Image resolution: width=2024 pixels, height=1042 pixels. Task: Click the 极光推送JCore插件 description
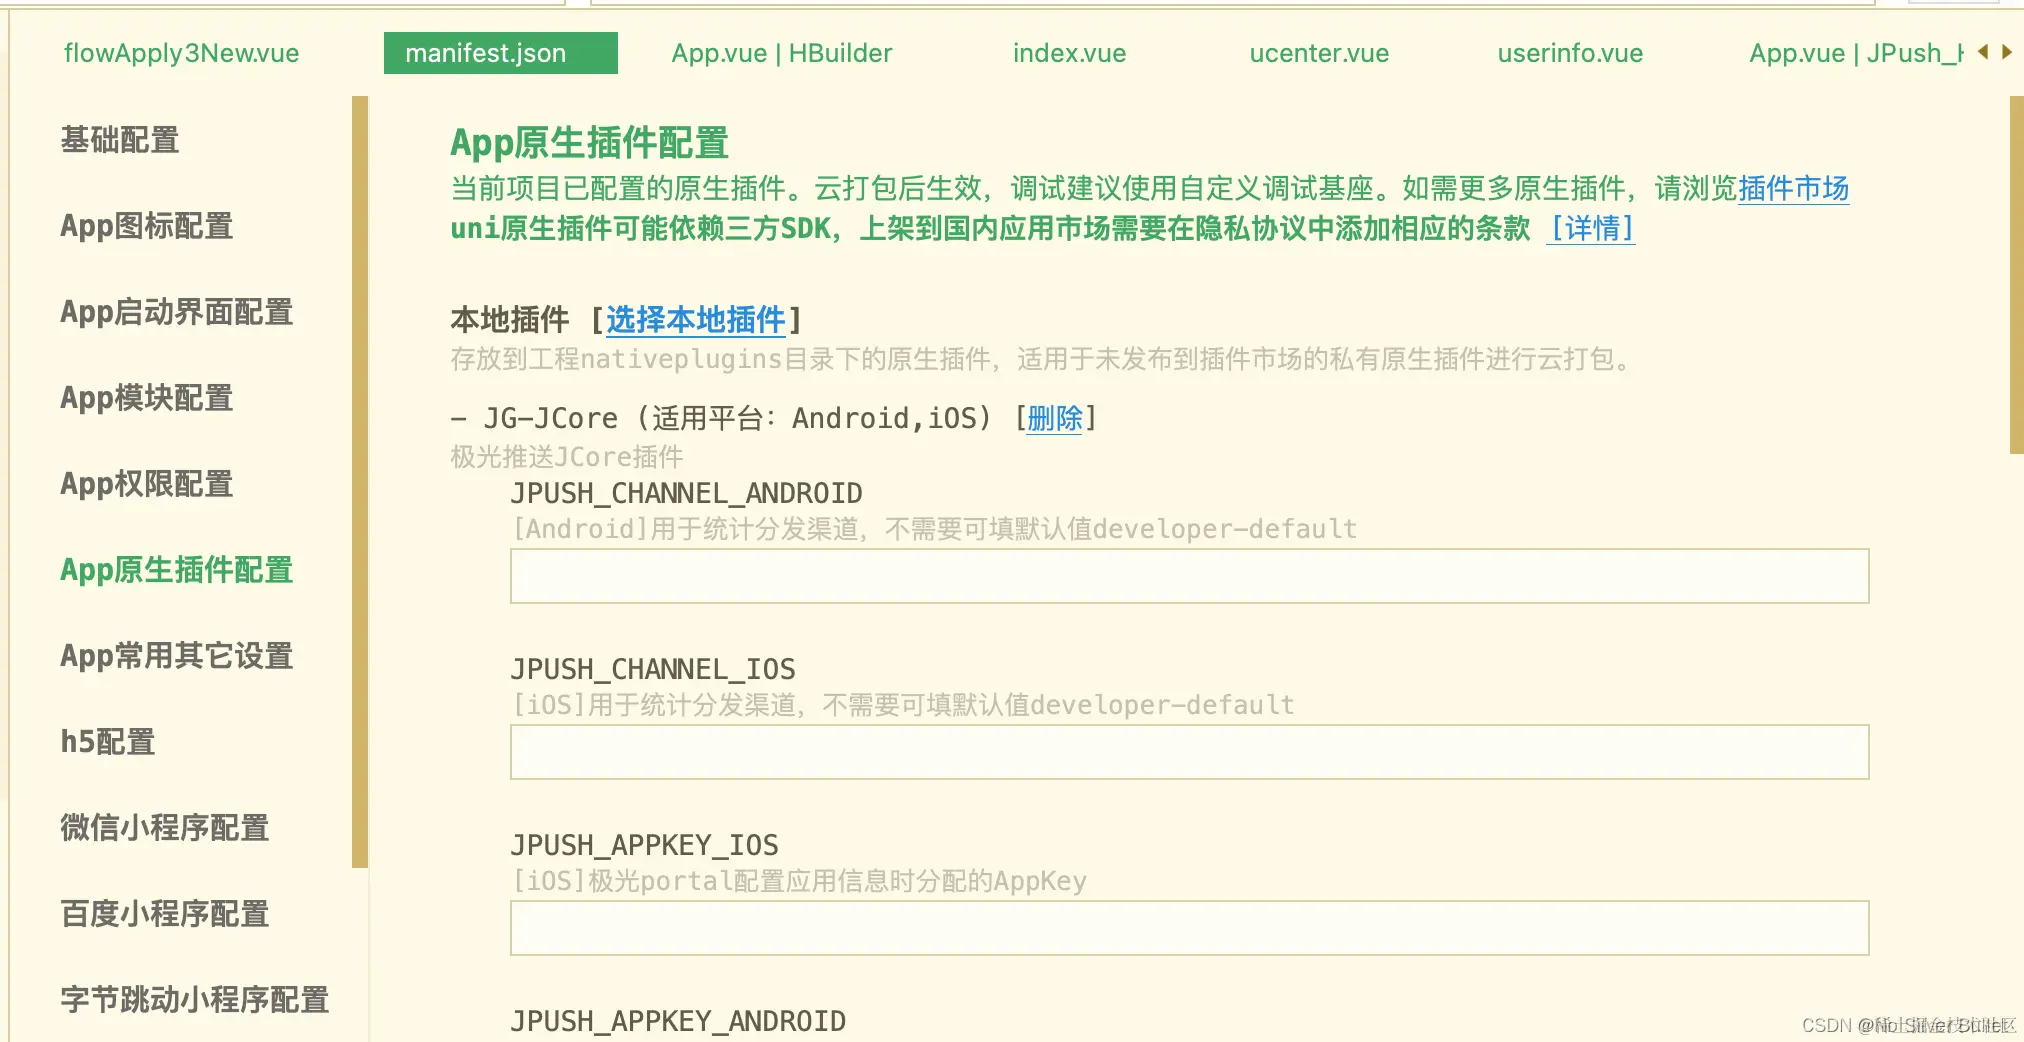pyautogui.click(x=567, y=457)
